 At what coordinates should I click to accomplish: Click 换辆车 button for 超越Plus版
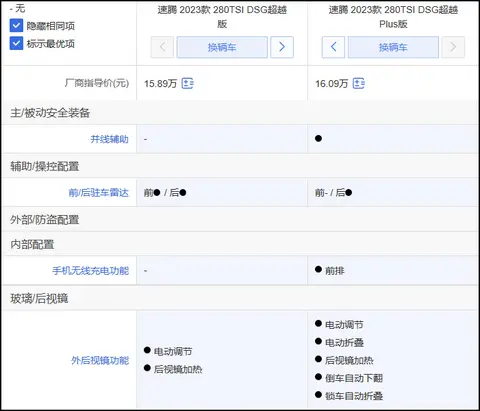393,47
